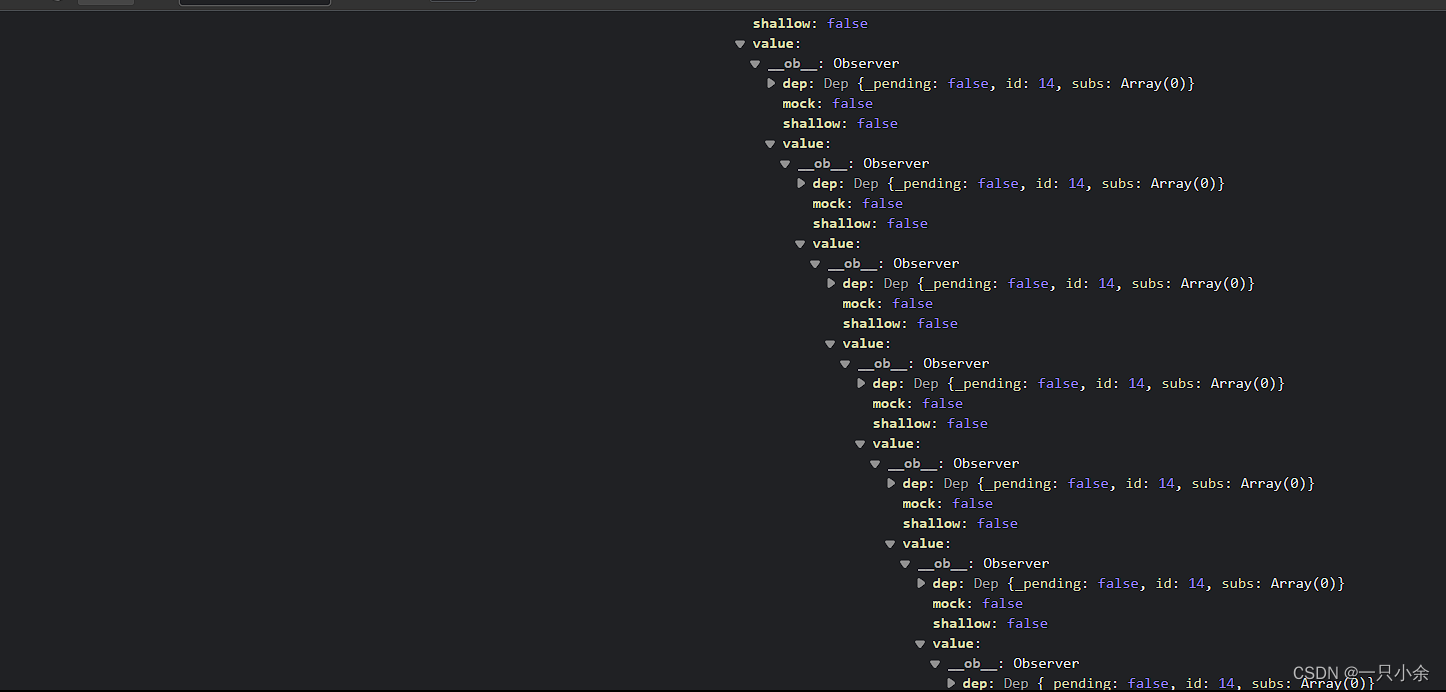The height and width of the screenshot is (692, 1446).
Task: Select 'shallow: false' under the third-level Observer
Action: [900, 323]
